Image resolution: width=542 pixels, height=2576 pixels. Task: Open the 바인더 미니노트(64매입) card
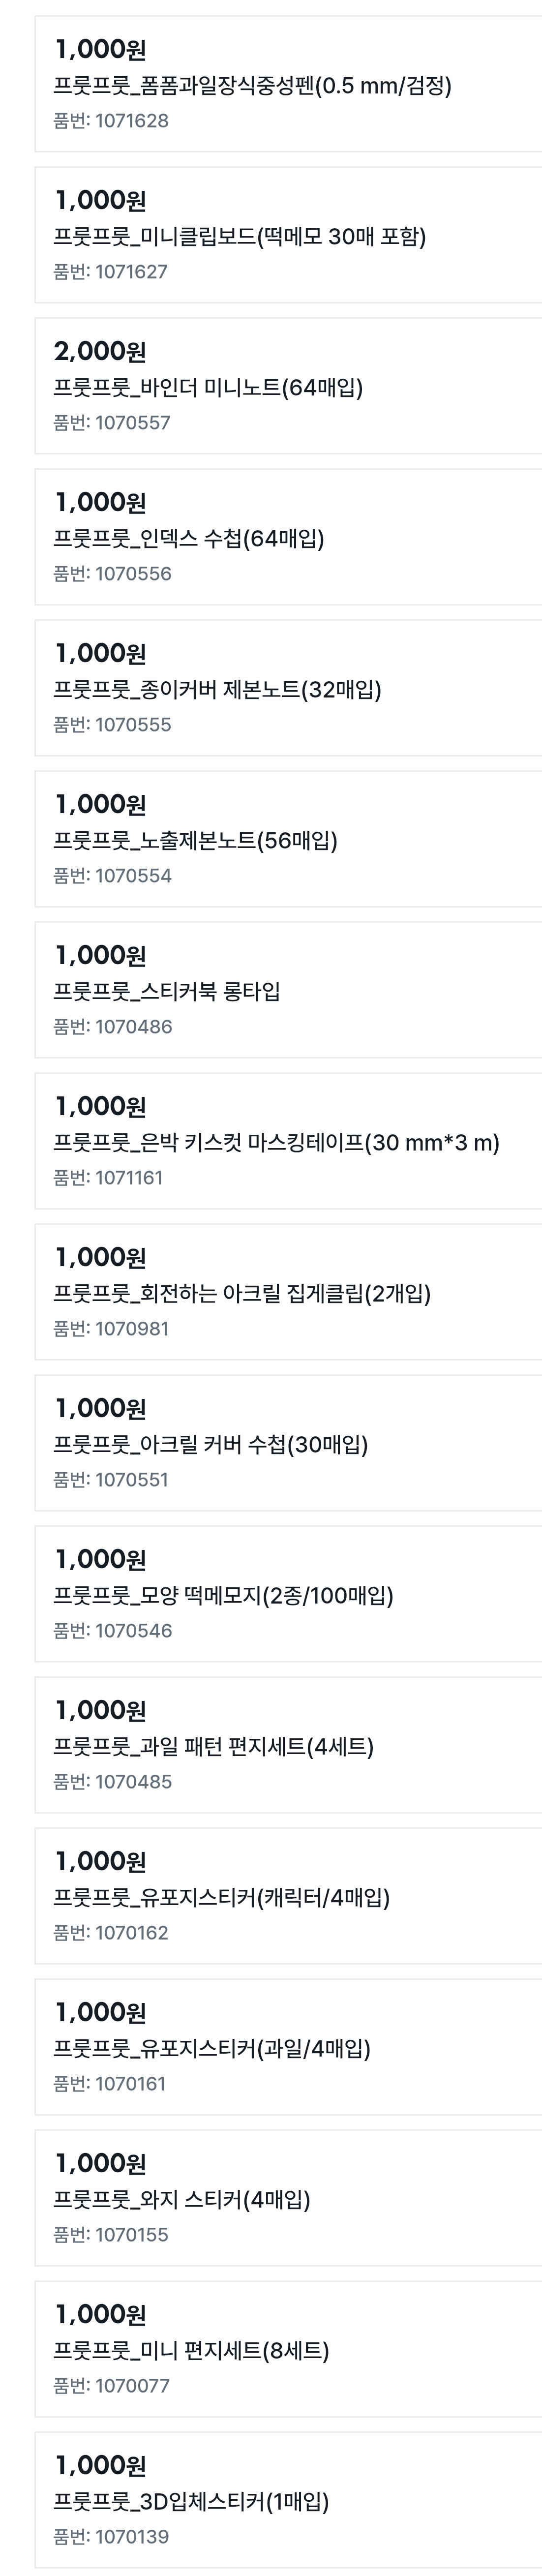click(289, 386)
